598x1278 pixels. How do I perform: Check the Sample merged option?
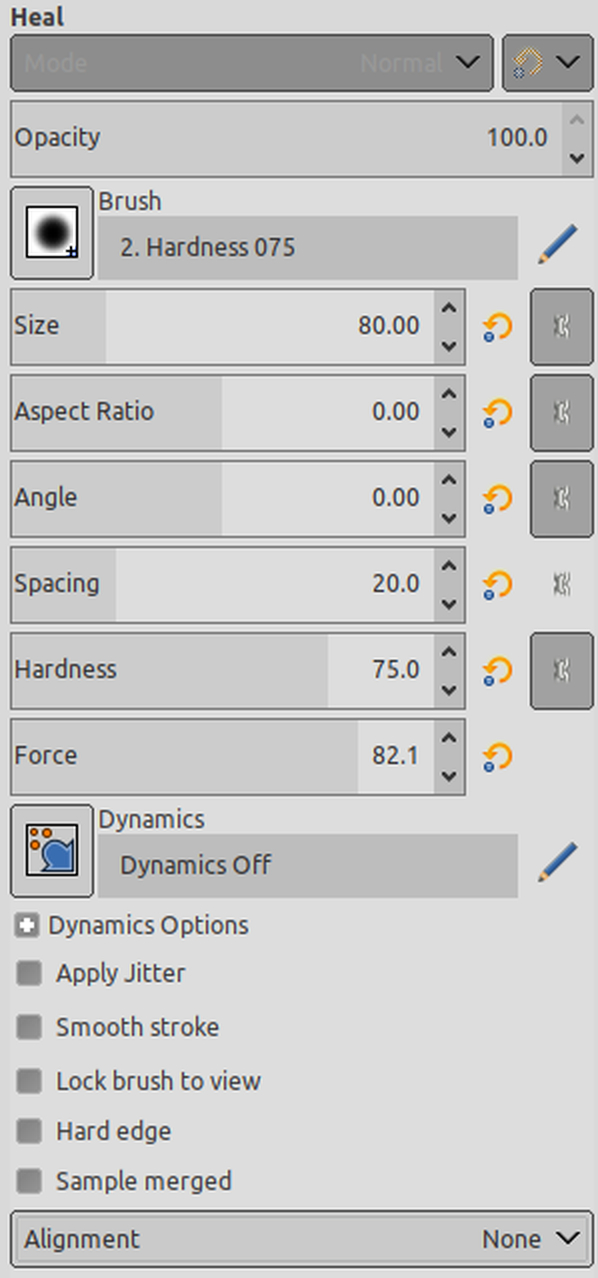click(x=30, y=1181)
